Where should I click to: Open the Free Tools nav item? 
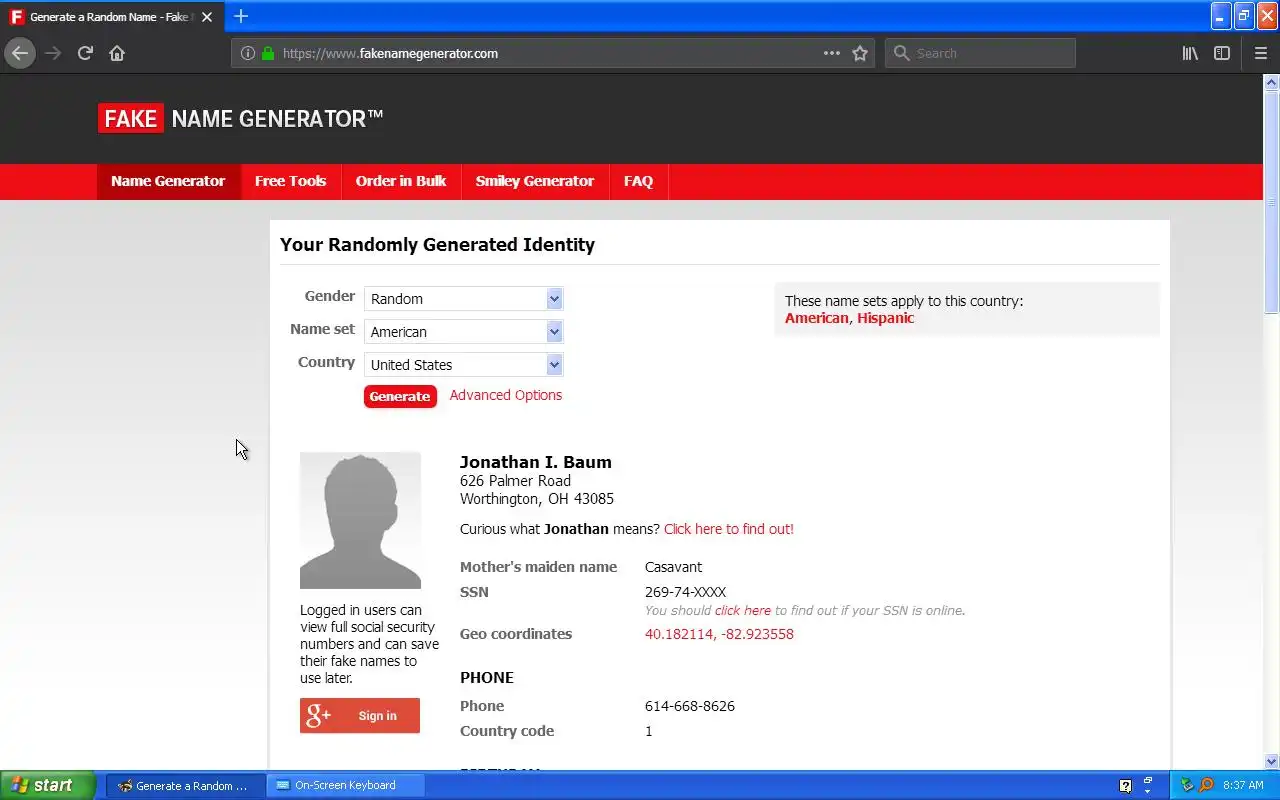point(290,181)
